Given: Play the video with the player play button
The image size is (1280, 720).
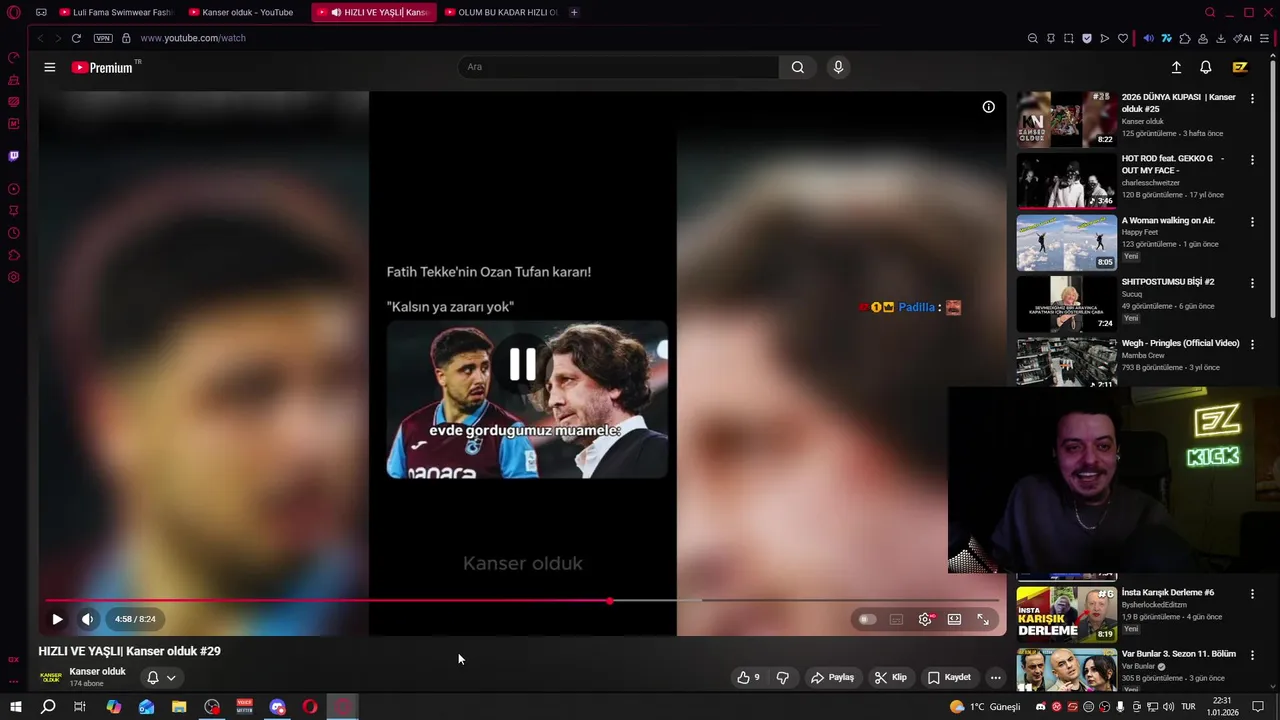Looking at the screenshot, I should click(57, 619).
